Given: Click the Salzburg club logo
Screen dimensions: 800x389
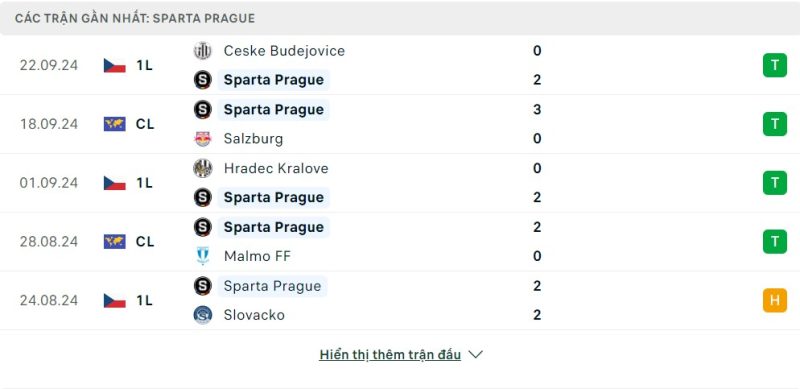Looking at the screenshot, I should tap(203, 139).
